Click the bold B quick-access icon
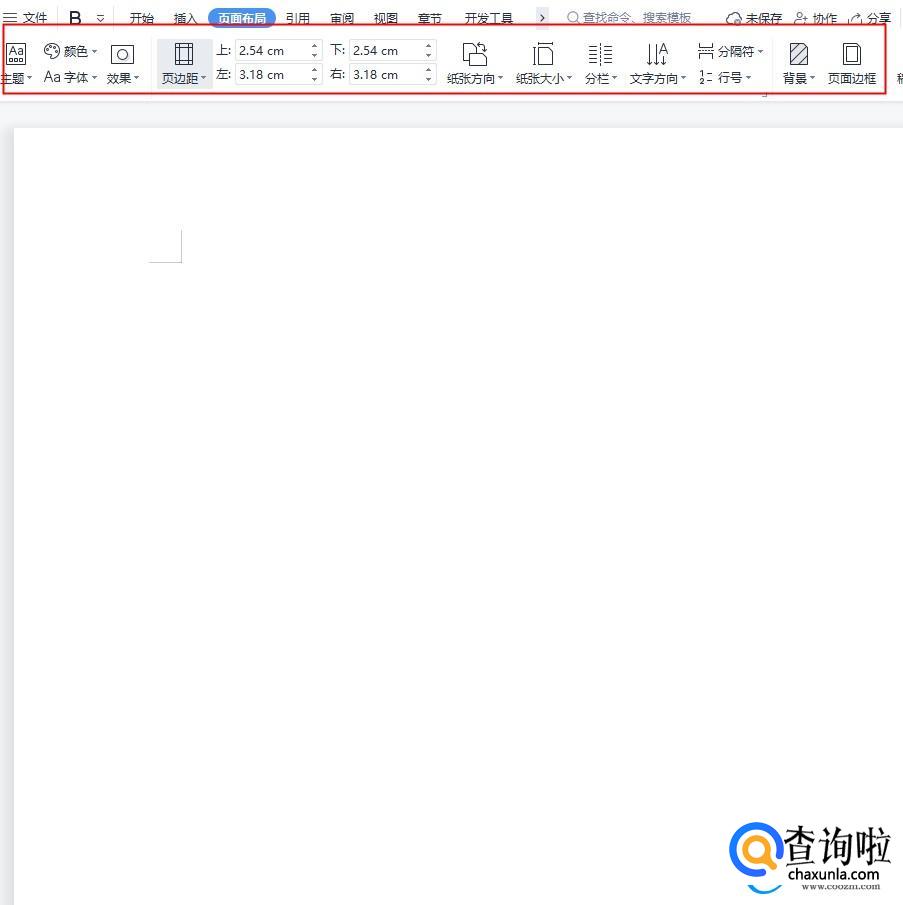Image resolution: width=903 pixels, height=905 pixels. 75,18
